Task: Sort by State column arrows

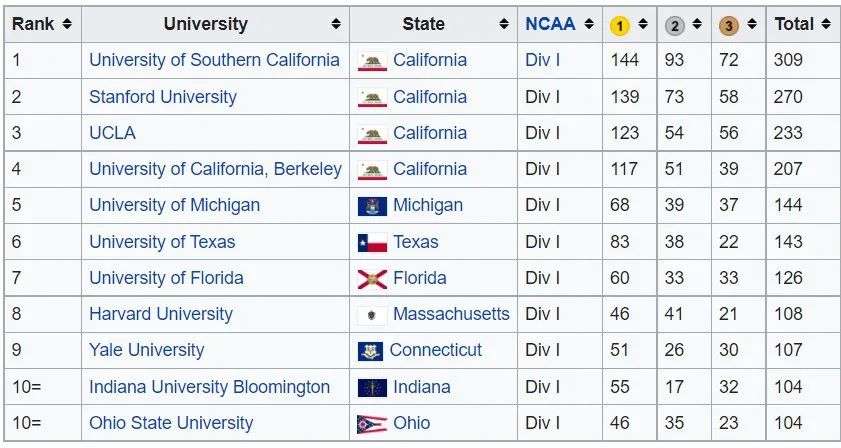Action: click(x=504, y=24)
